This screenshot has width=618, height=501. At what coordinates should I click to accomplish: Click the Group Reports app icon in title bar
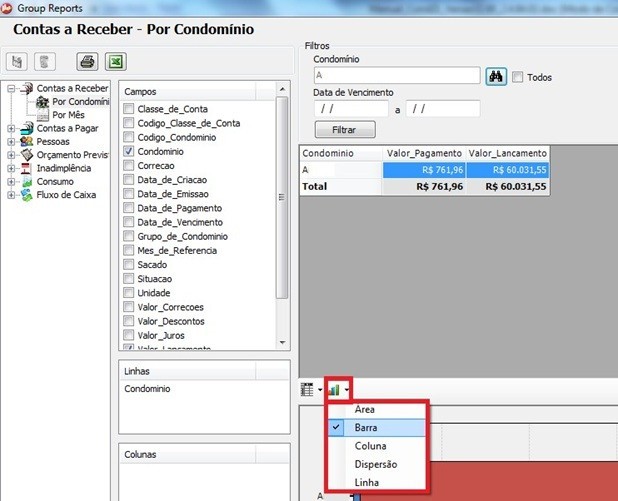(x=6, y=8)
